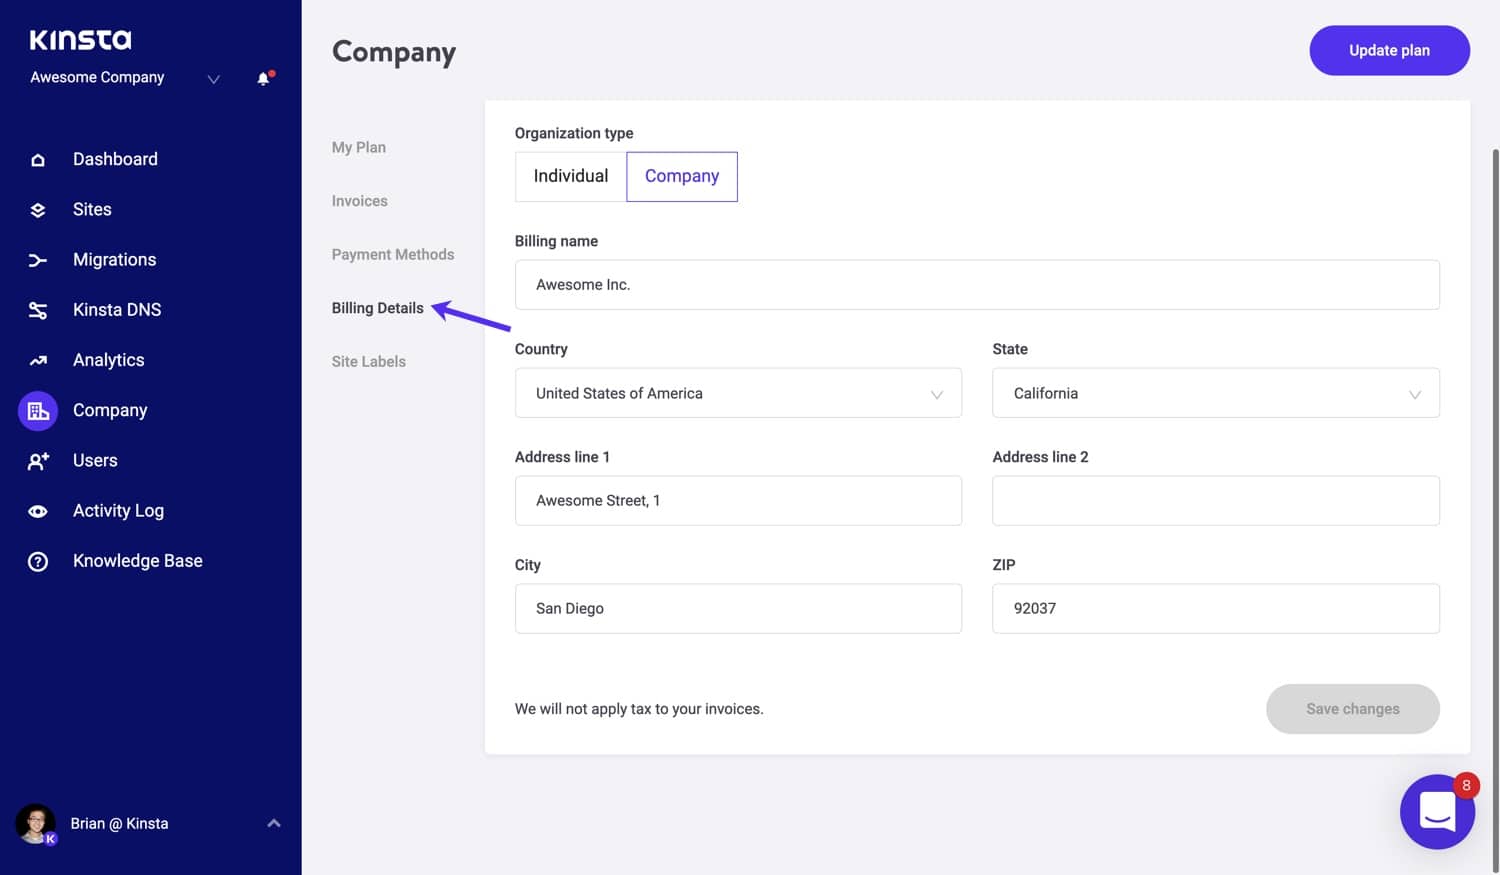Image resolution: width=1500 pixels, height=875 pixels.
Task: Click the ZIP field
Action: pos(1216,609)
